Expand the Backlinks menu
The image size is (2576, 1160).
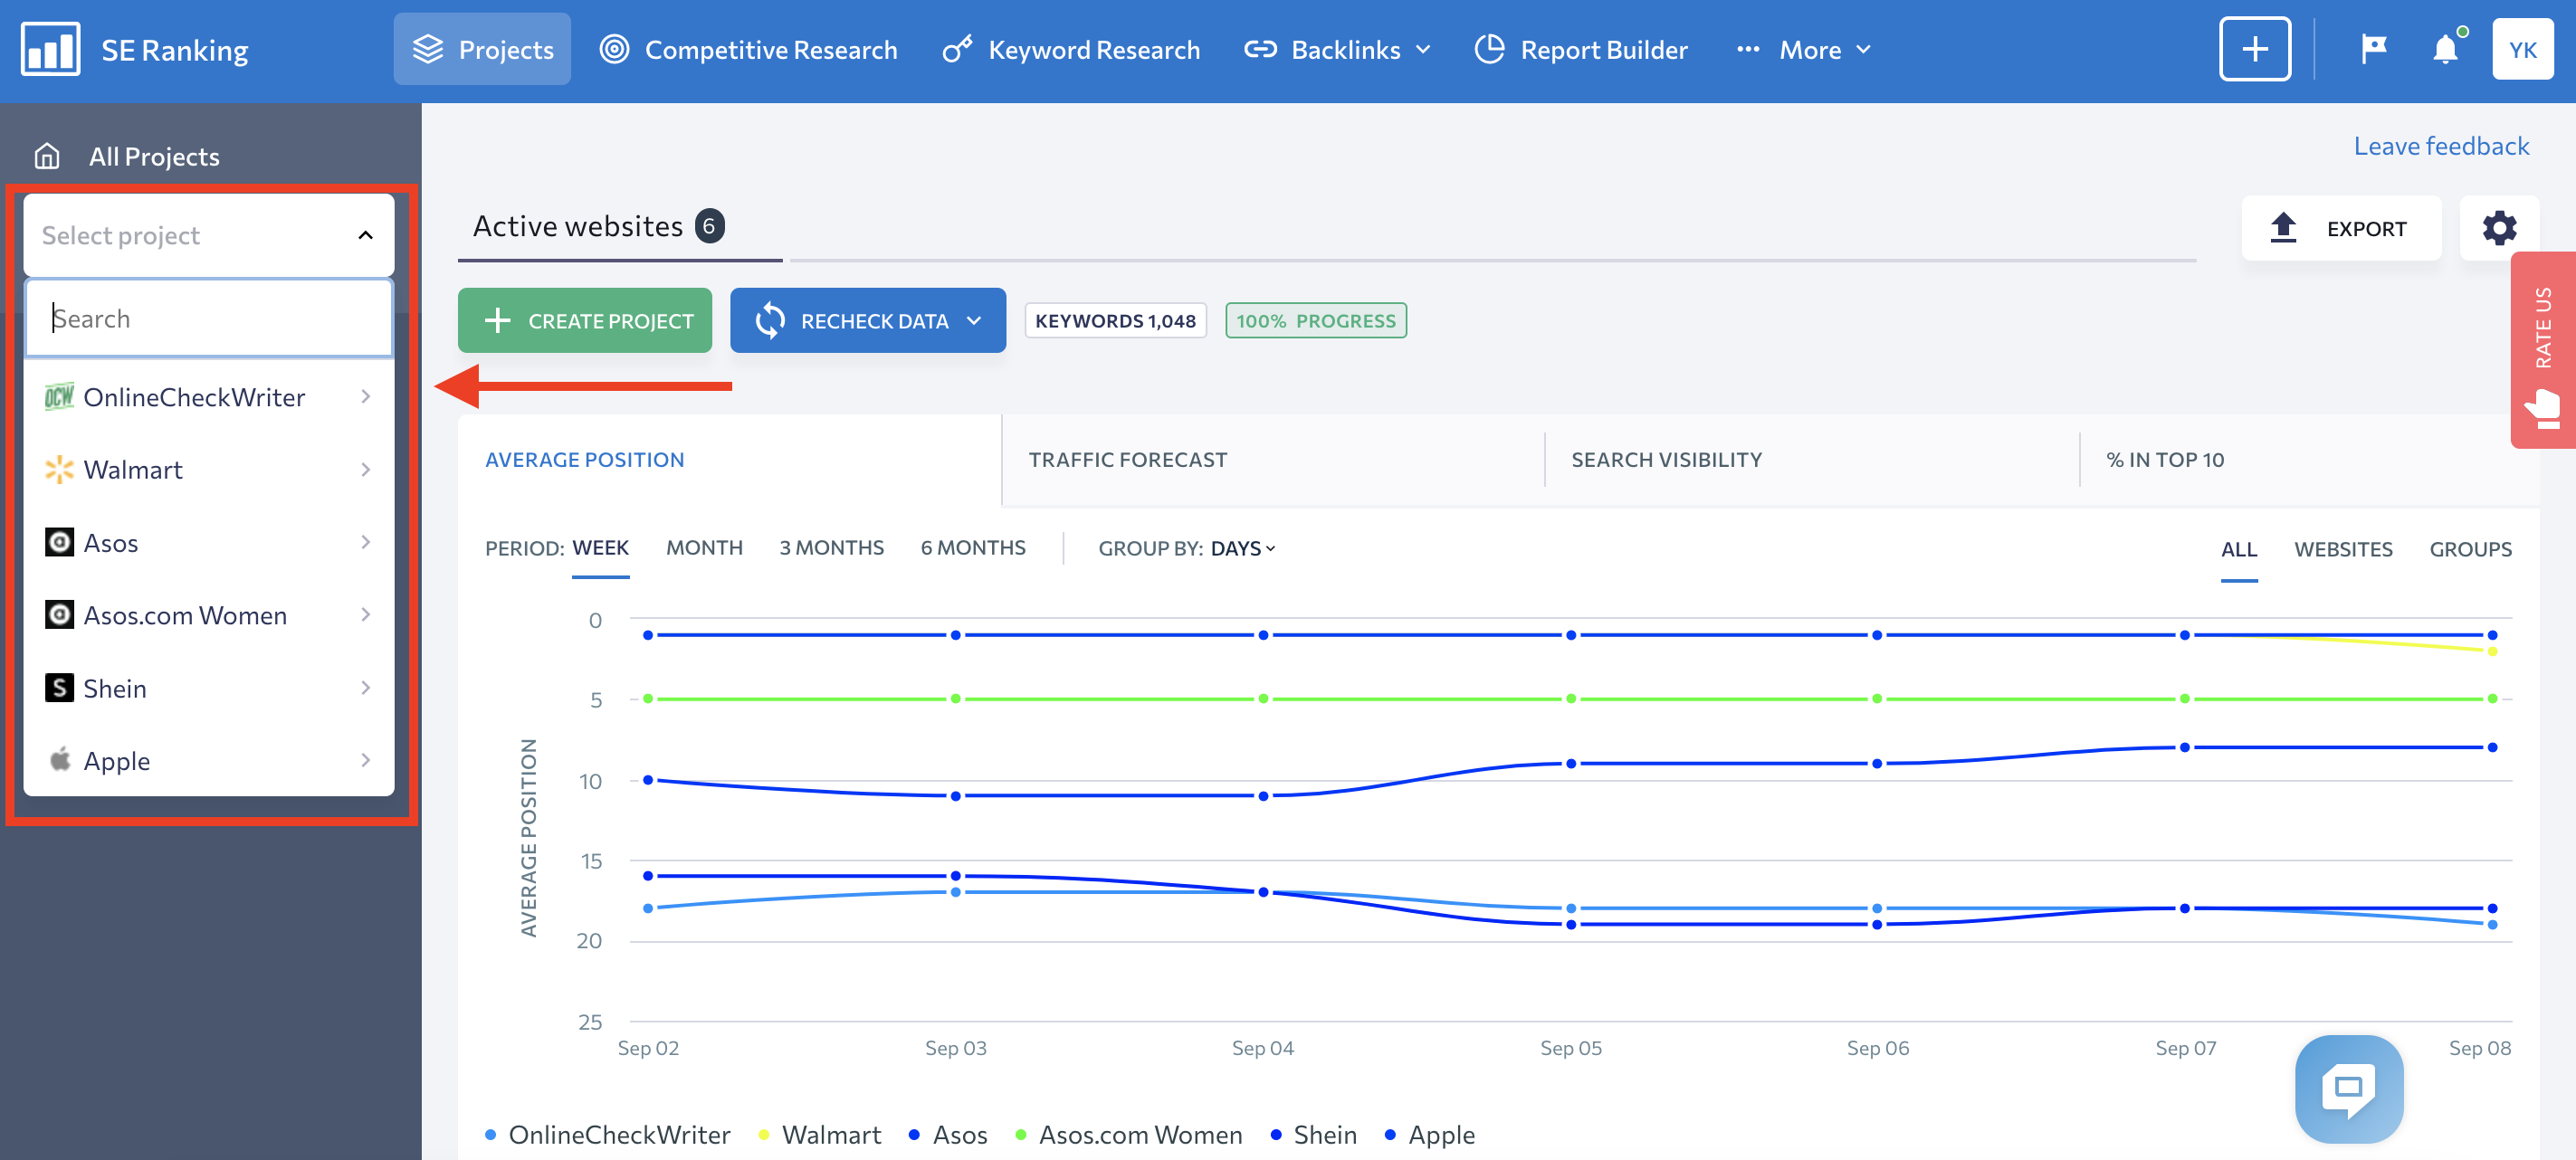(1338, 50)
